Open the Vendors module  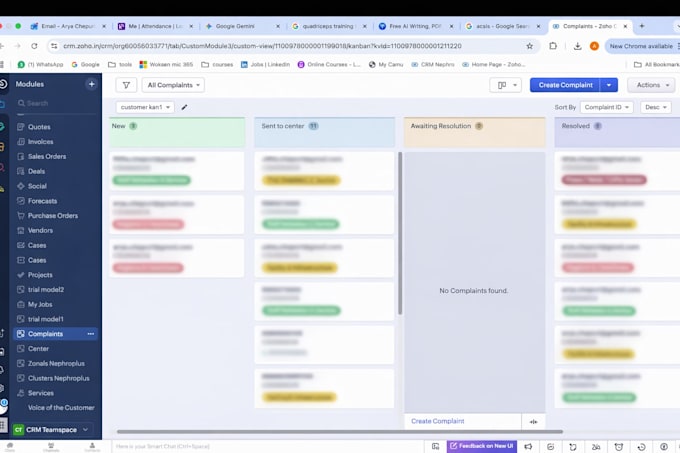click(40, 230)
